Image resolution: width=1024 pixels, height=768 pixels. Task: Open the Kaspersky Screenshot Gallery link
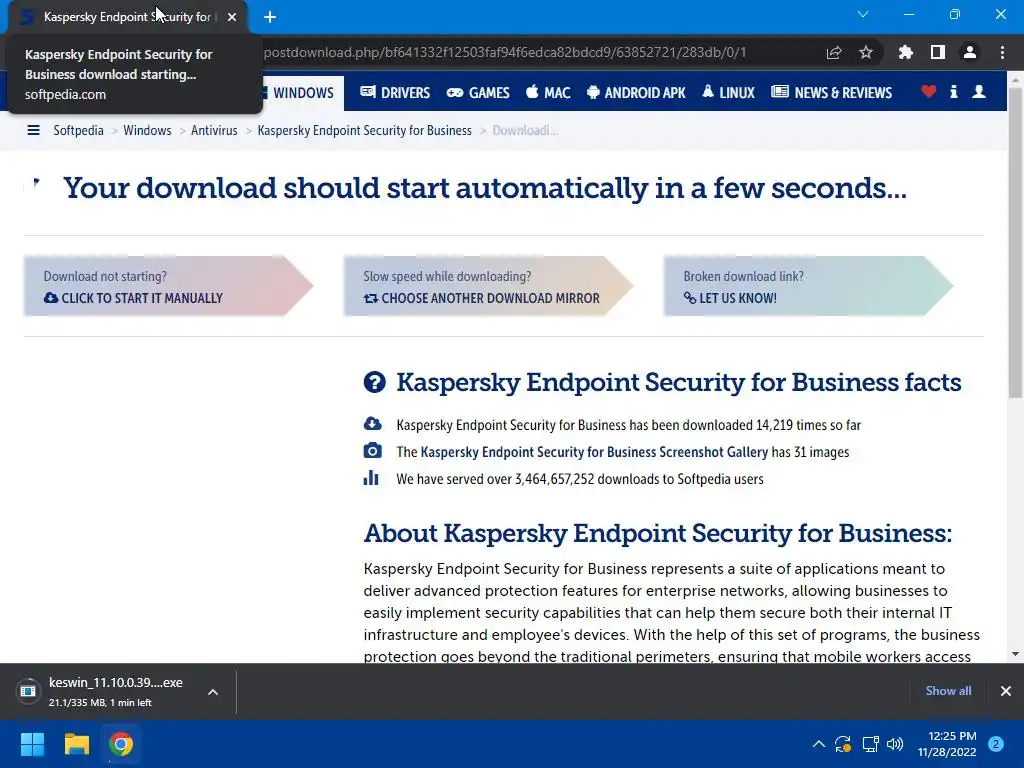coord(594,452)
